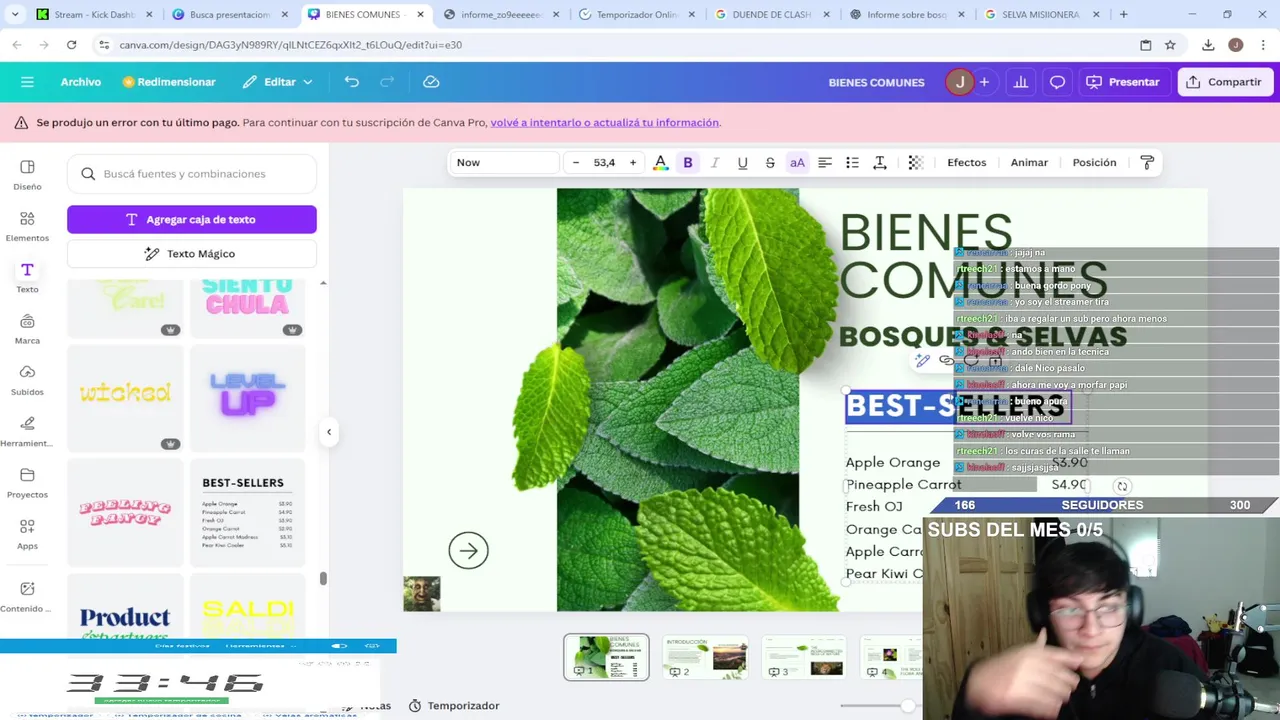This screenshot has height=720, width=1280.
Task: Toggle uppercase aA formatting
Action: [797, 163]
